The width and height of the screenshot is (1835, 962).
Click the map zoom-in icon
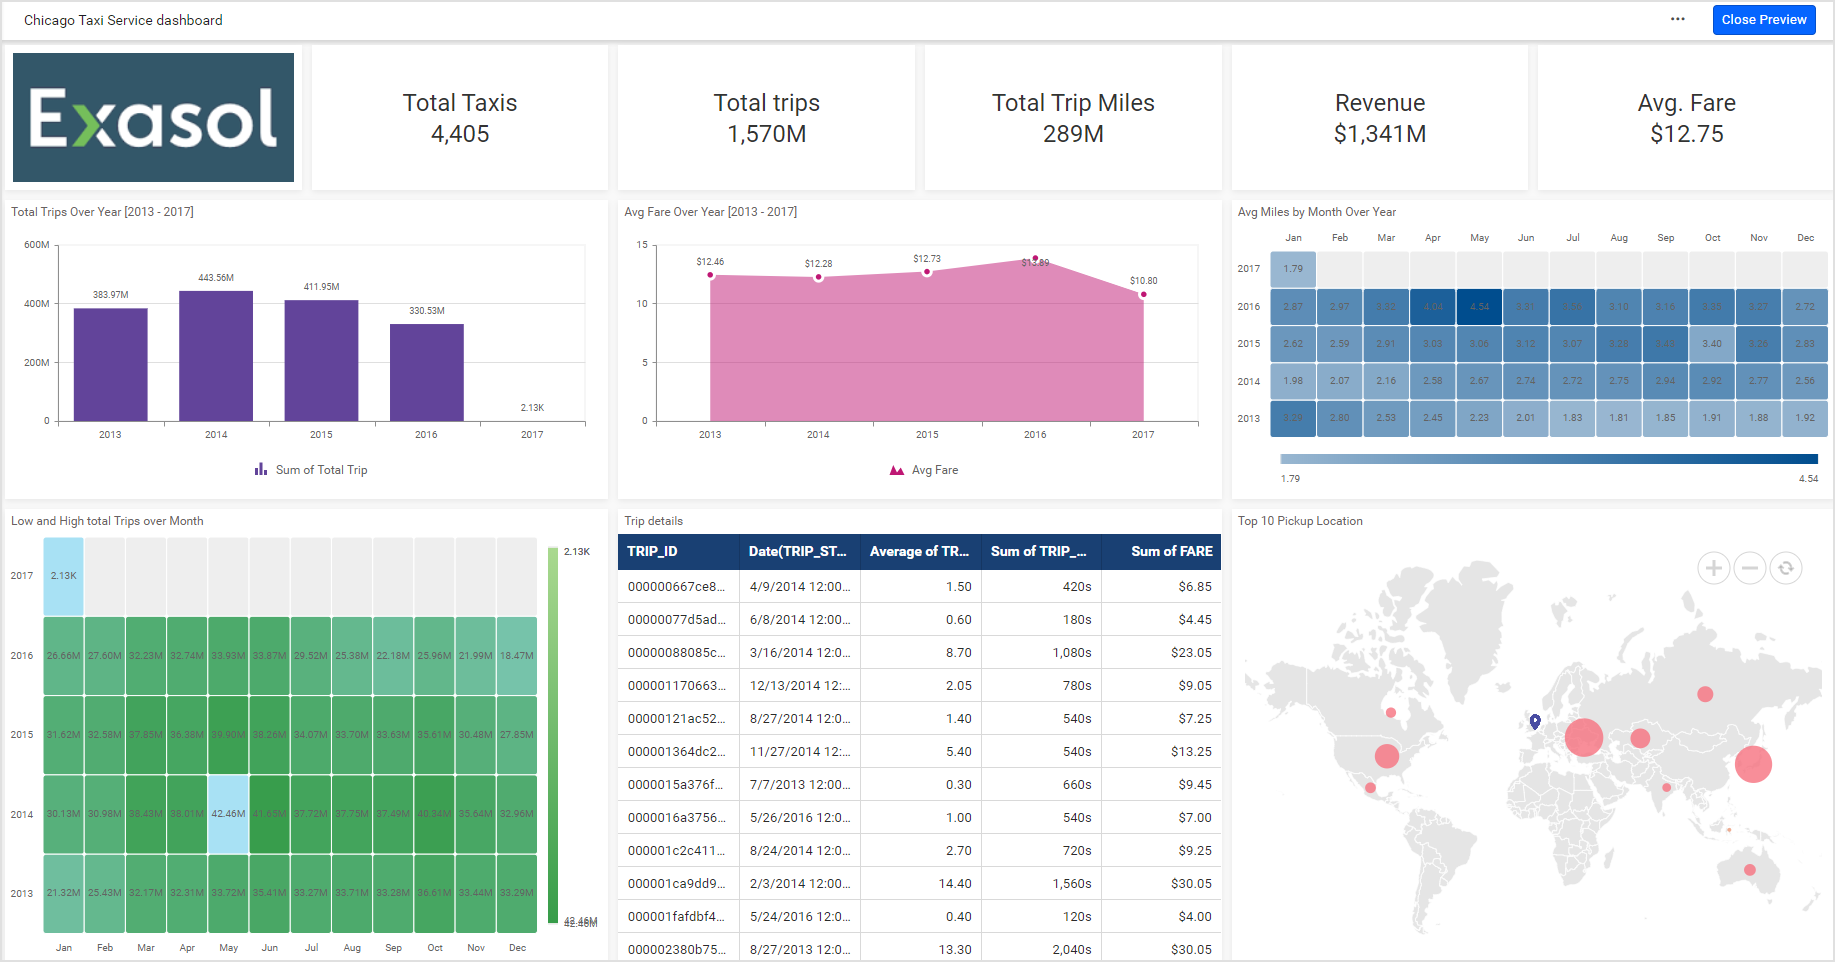[1713, 567]
